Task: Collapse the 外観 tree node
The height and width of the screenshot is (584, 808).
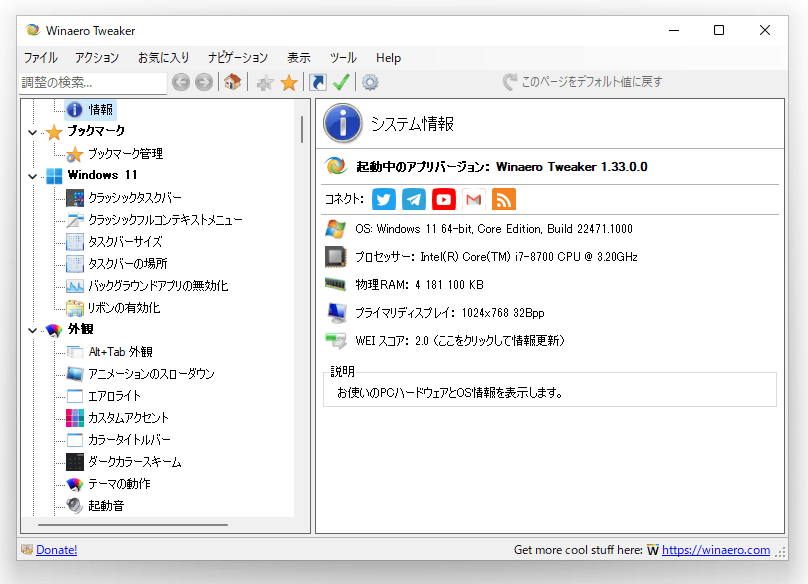Action: click(x=32, y=330)
